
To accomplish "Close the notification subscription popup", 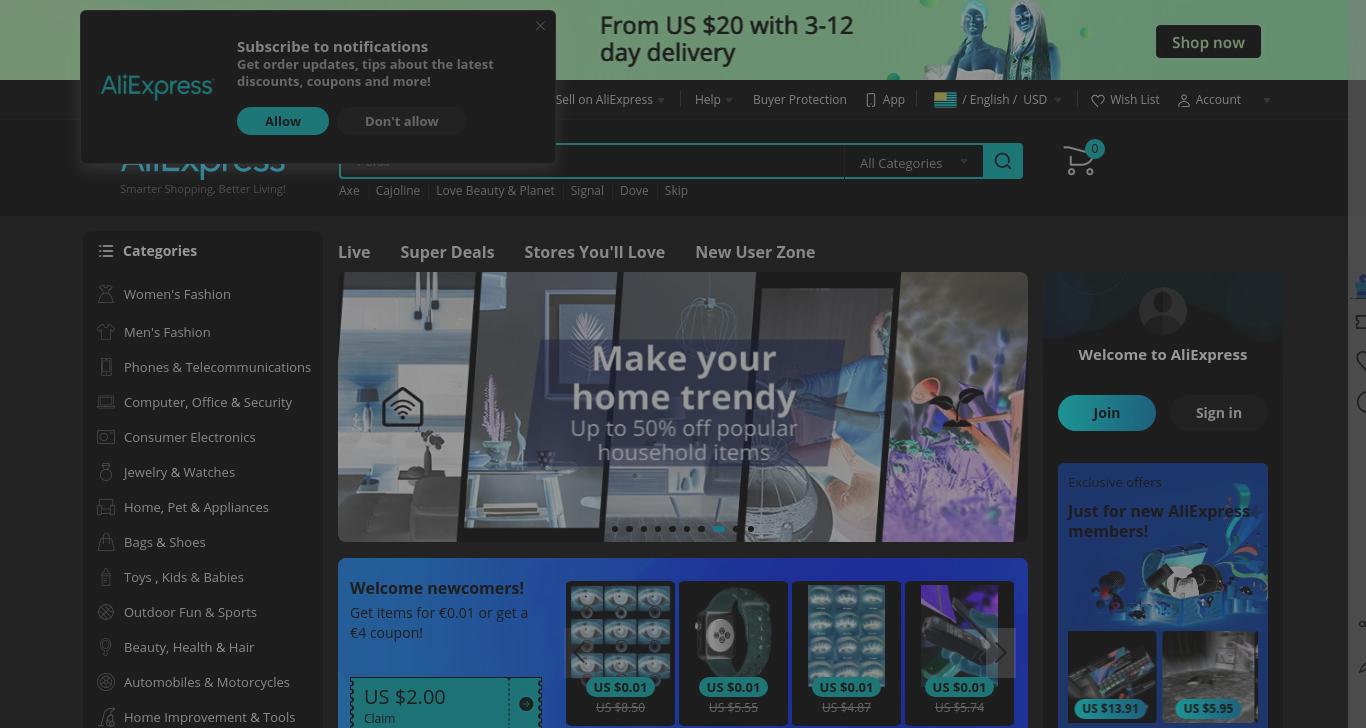I will click(541, 26).
